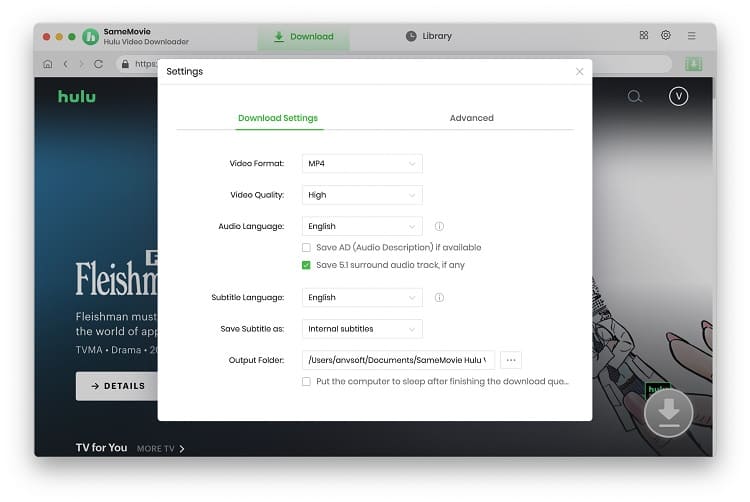Enable Save AD audio description checkbox
Image resolution: width=750 pixels, height=502 pixels.
coord(306,248)
